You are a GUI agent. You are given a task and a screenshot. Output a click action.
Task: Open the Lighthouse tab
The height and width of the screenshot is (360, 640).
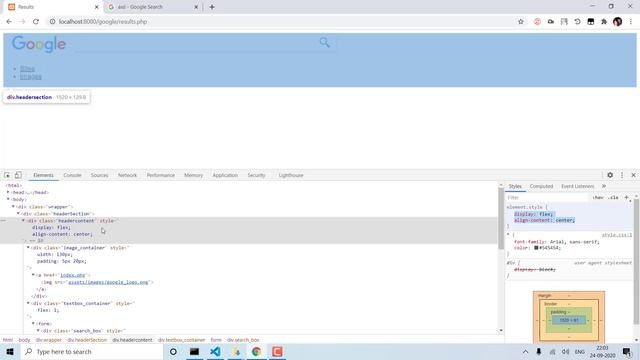point(291,175)
